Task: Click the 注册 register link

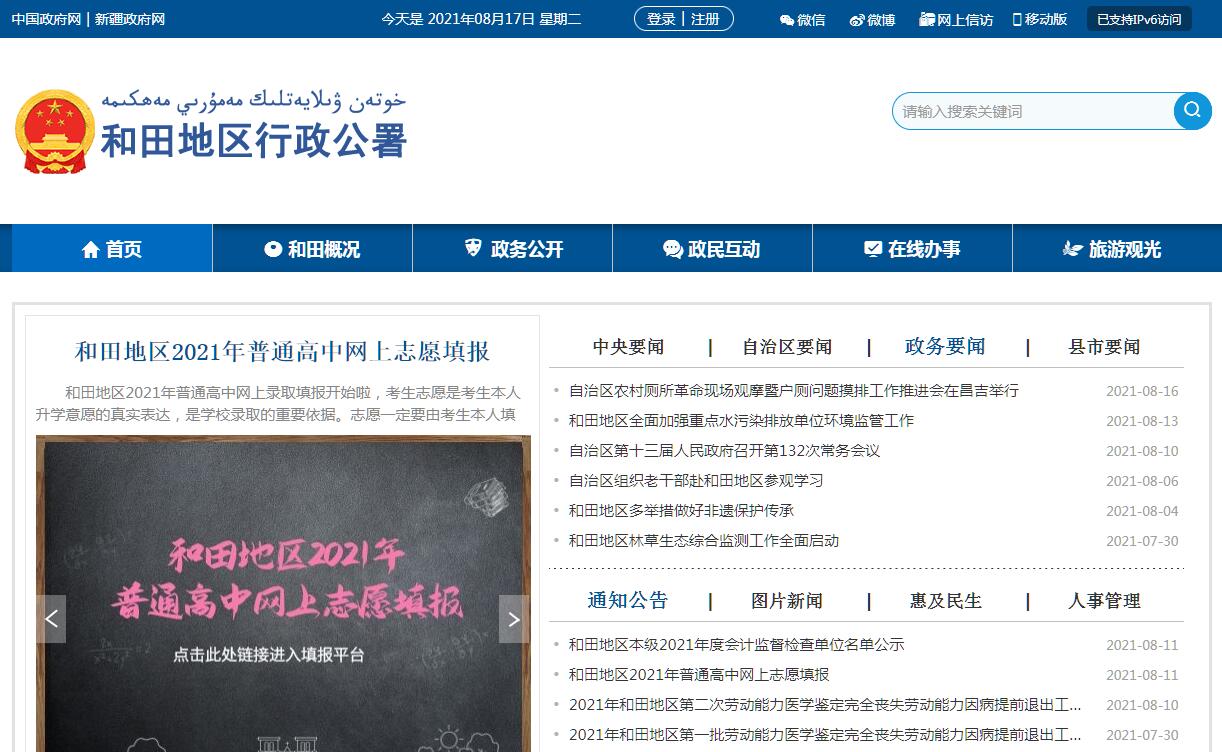Action: pyautogui.click(x=705, y=19)
